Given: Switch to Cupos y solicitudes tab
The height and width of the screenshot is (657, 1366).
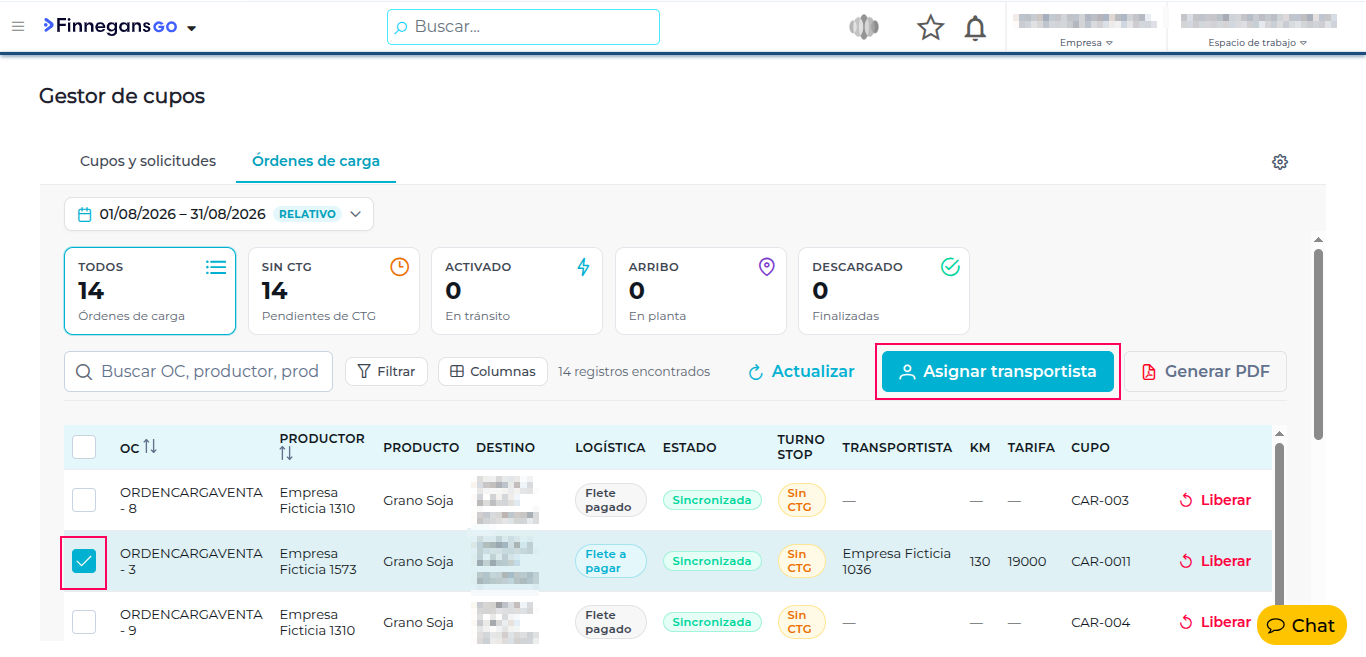Looking at the screenshot, I should tap(148, 161).
